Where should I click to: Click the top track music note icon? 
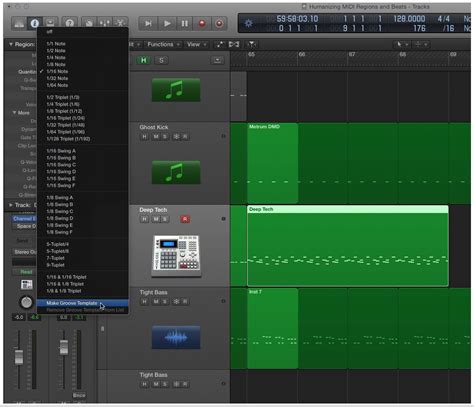pyautogui.click(x=176, y=90)
